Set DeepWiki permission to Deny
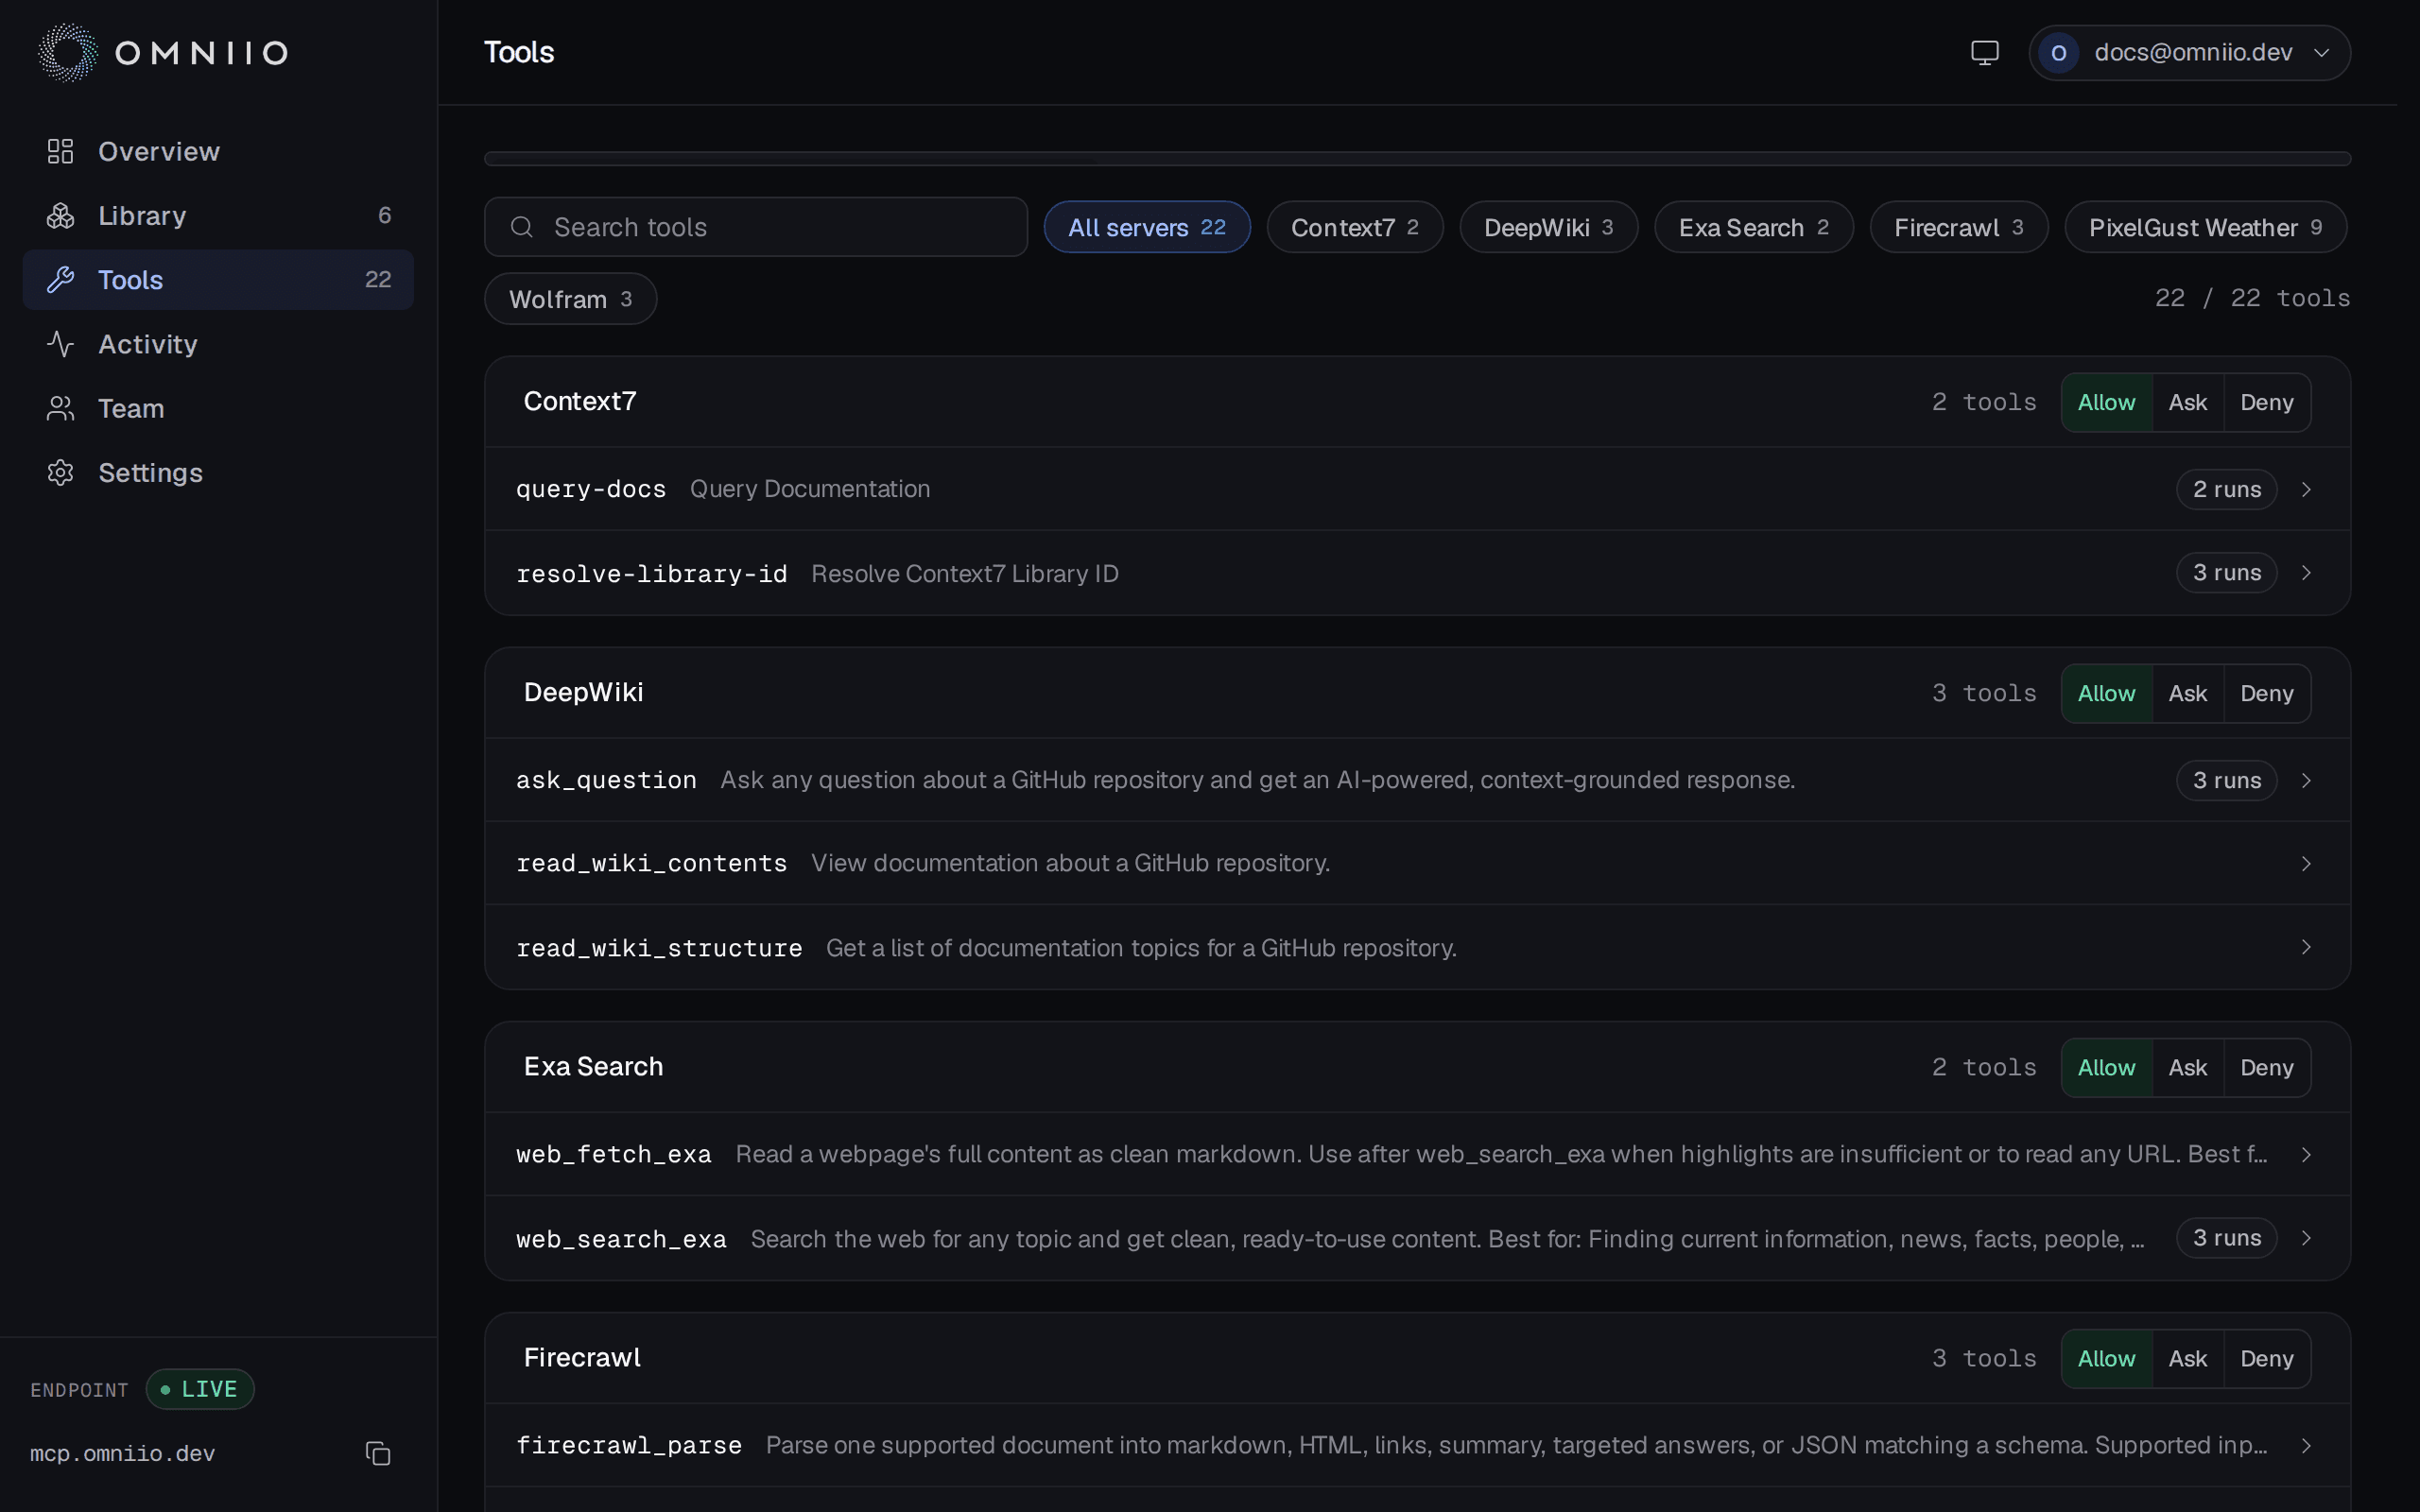The height and width of the screenshot is (1512, 2420). pos(2266,693)
